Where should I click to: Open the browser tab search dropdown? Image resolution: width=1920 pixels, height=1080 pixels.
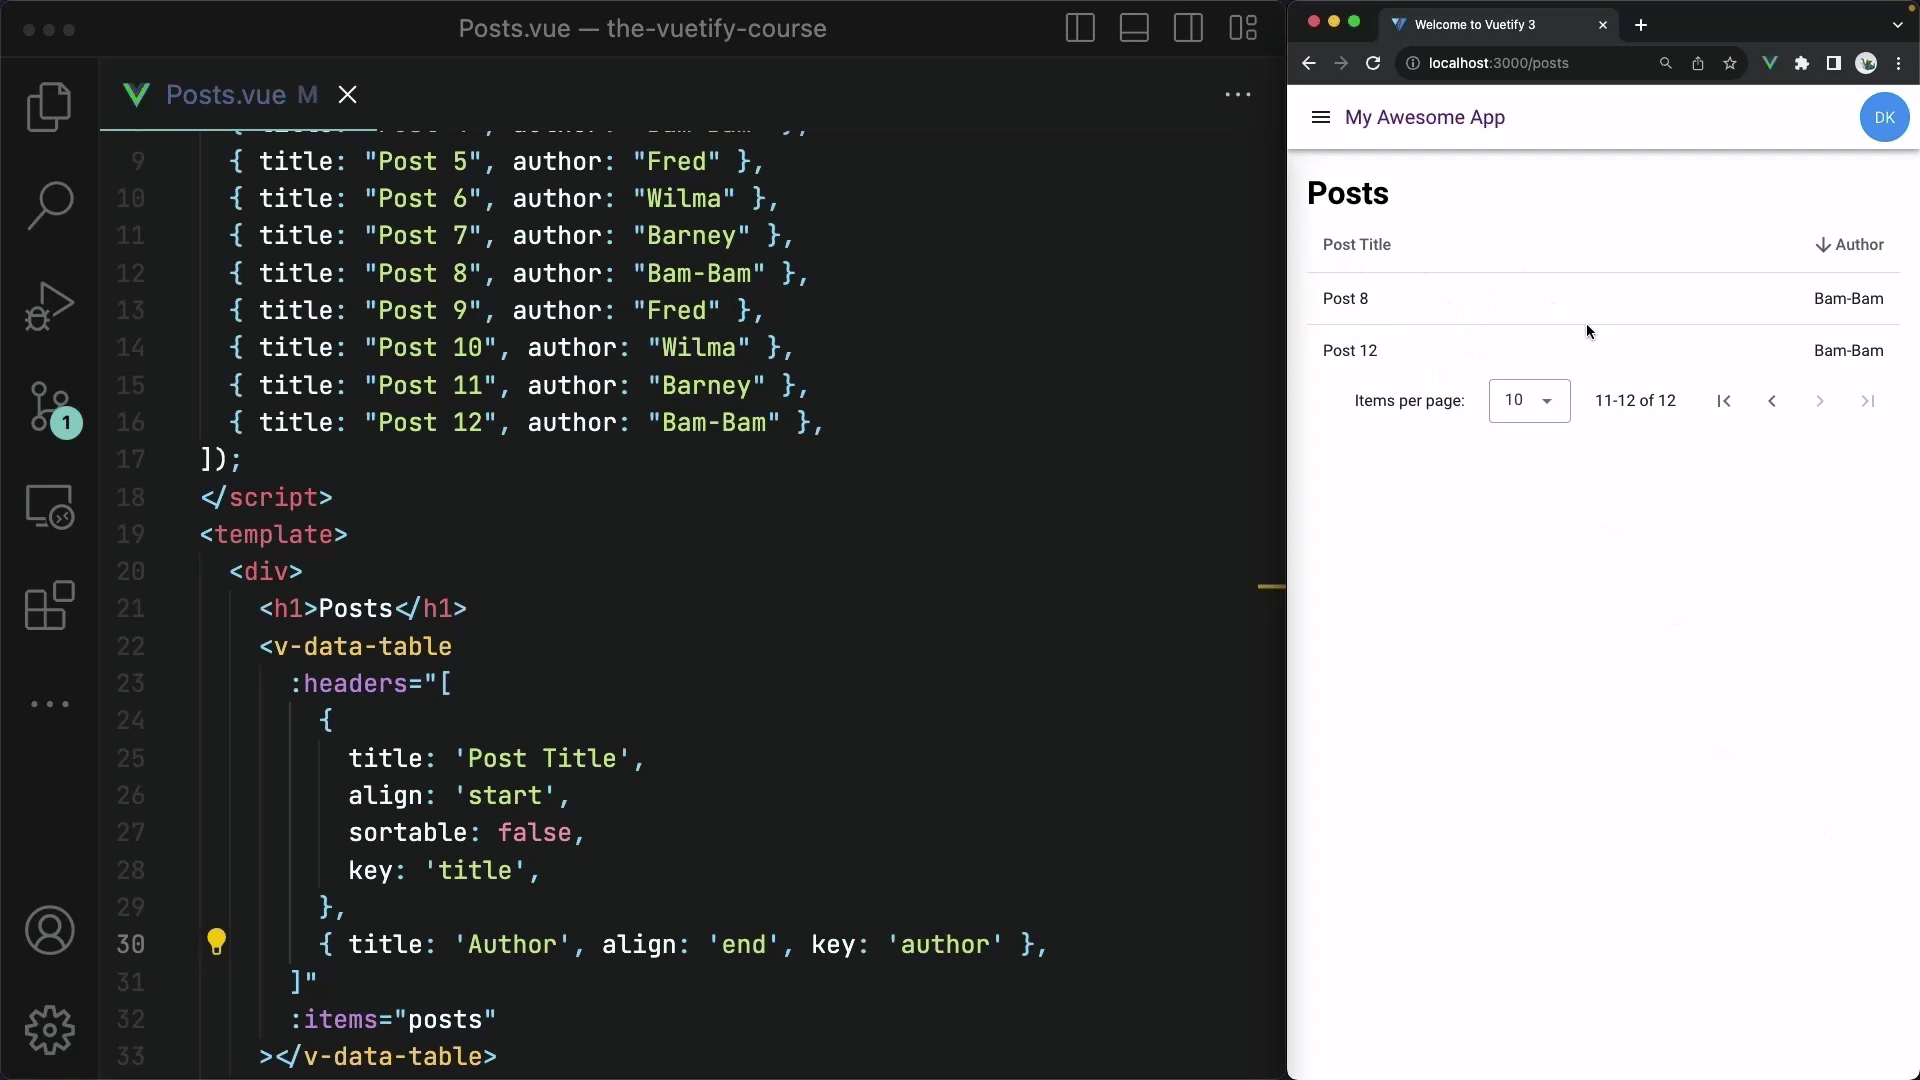(1898, 25)
